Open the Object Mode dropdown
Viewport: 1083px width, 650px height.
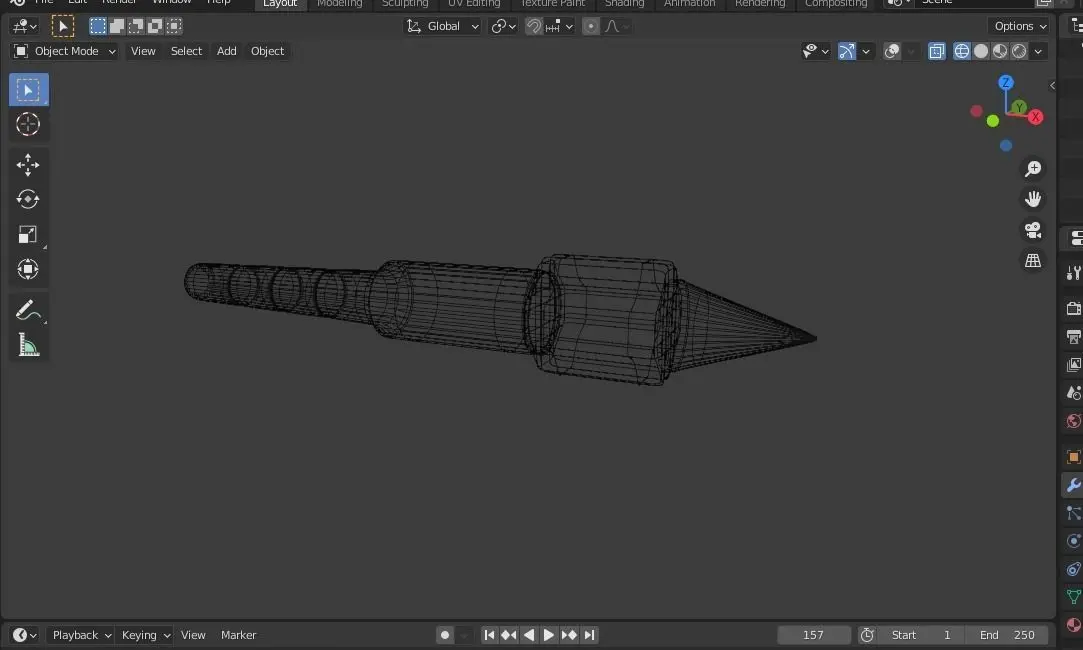tap(65, 51)
